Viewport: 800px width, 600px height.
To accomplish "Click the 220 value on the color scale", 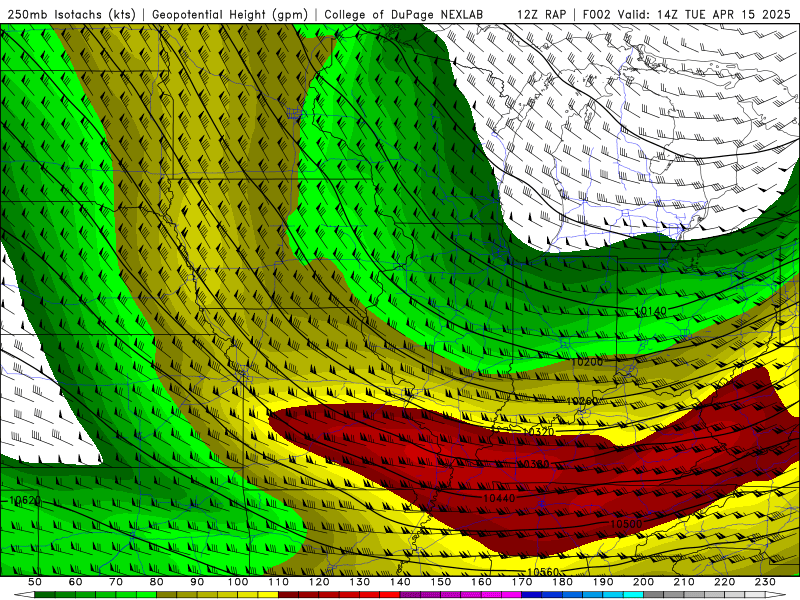I will click(724, 582).
